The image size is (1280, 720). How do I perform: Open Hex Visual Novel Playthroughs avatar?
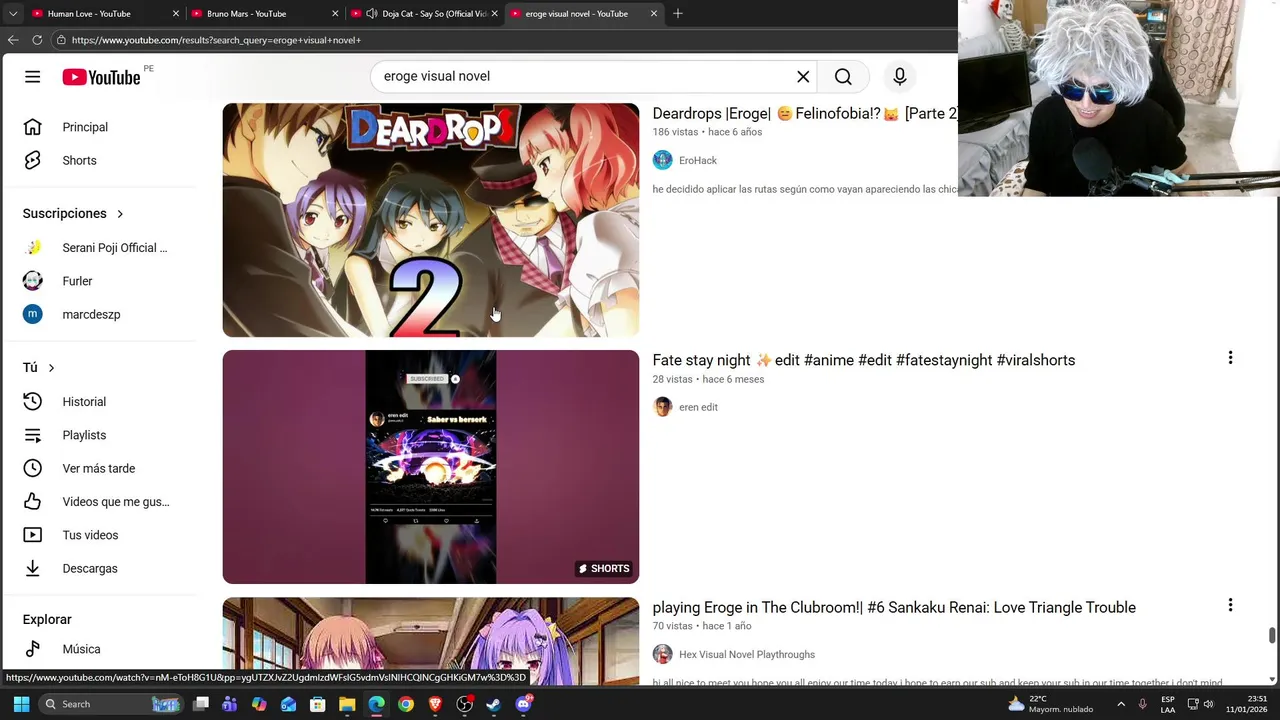[x=662, y=654]
